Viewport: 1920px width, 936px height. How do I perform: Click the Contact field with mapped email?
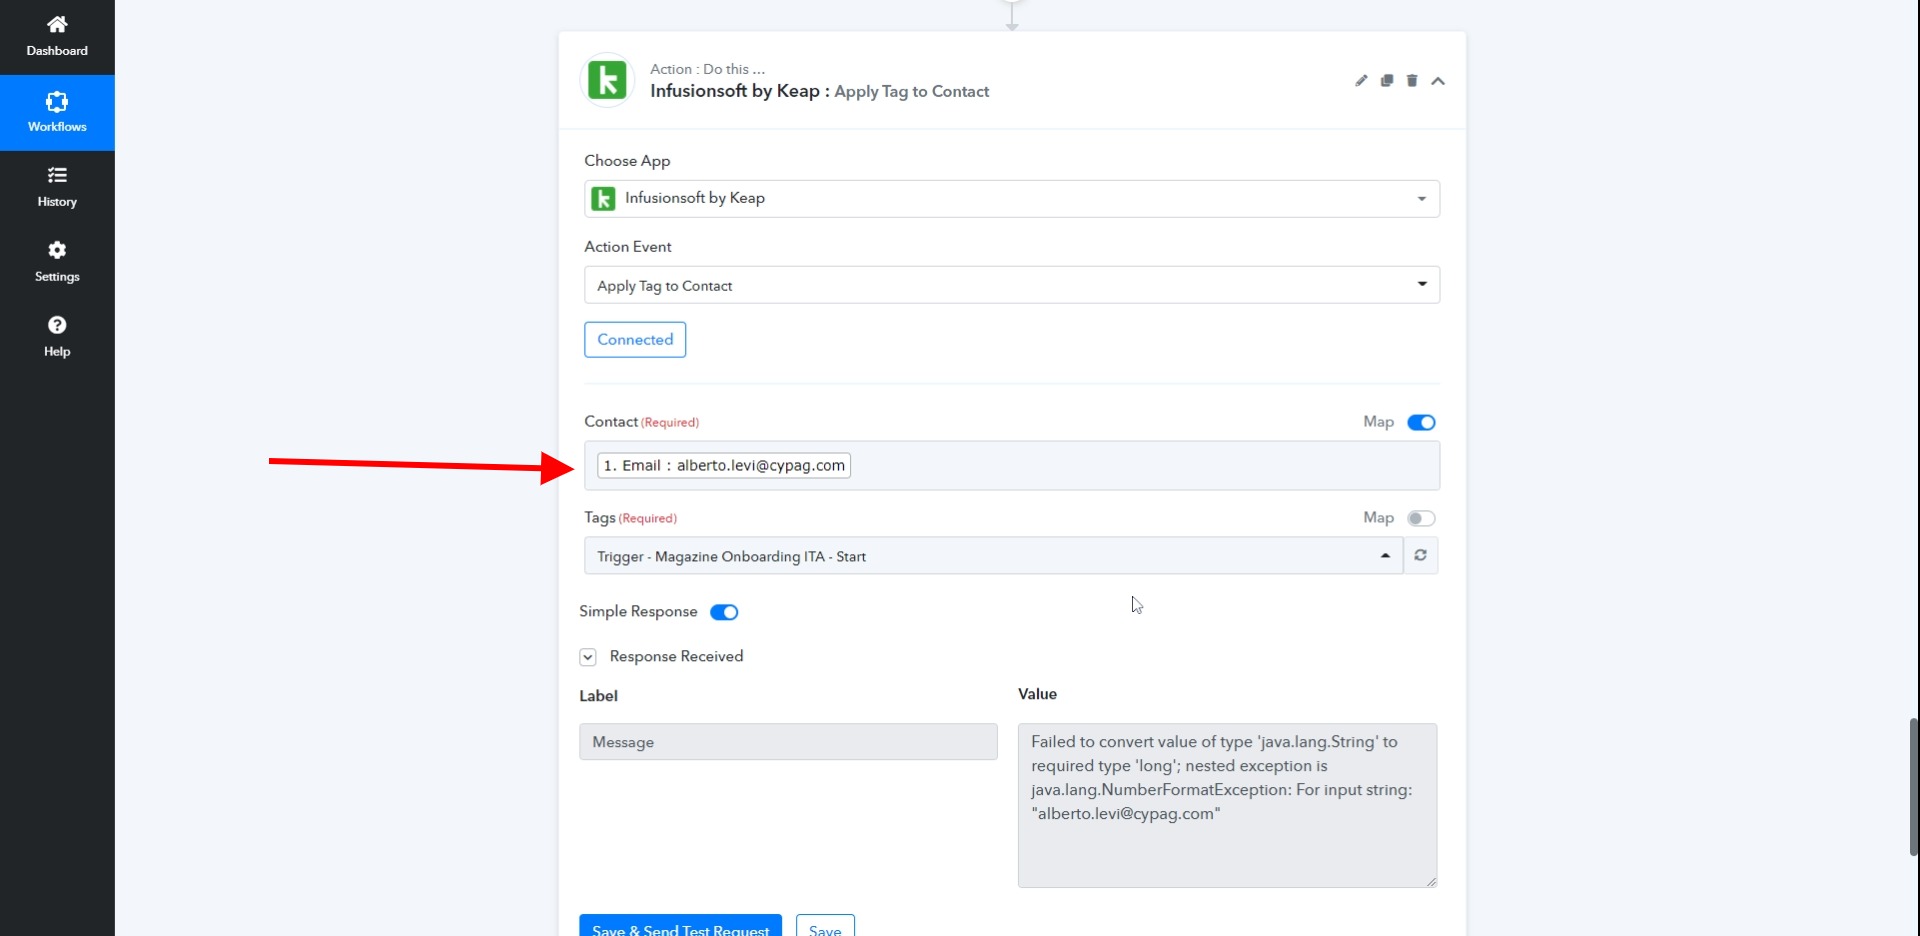point(1012,466)
